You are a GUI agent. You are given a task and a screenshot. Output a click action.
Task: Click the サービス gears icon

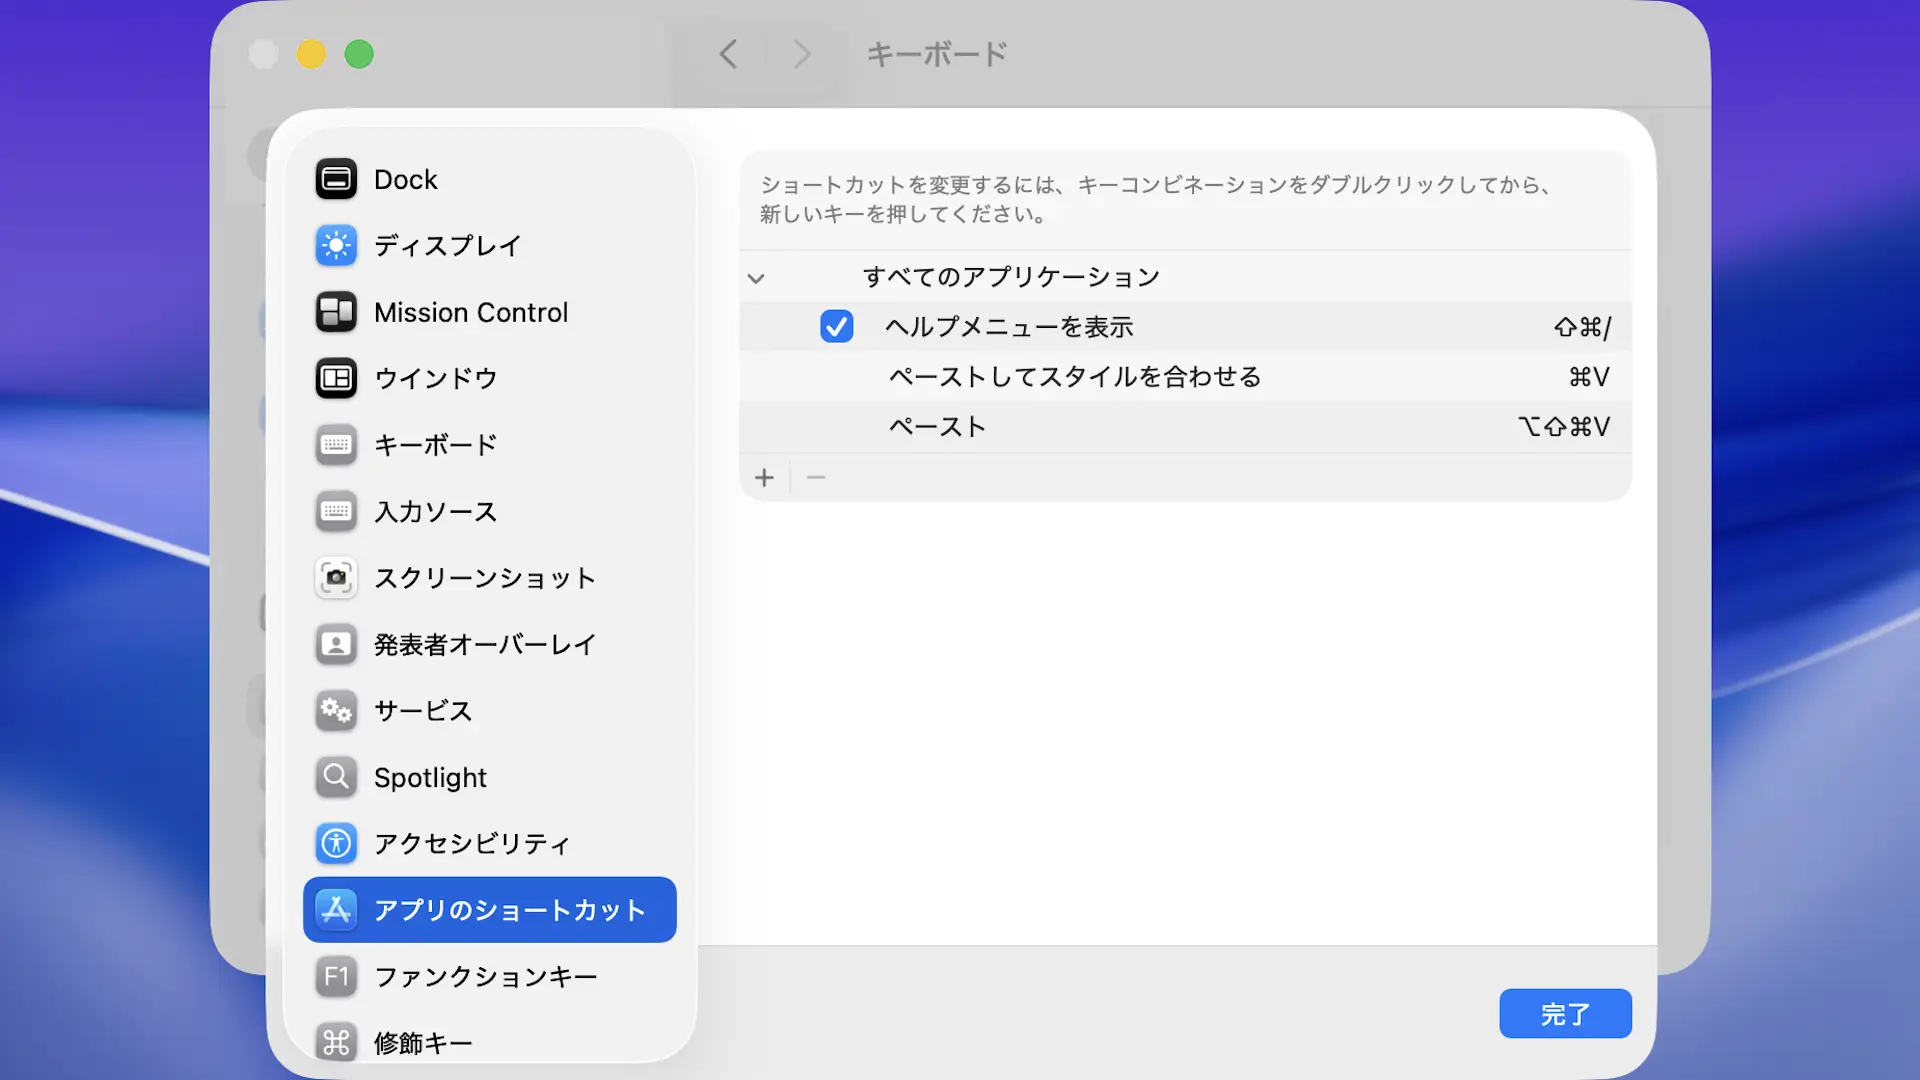(336, 711)
